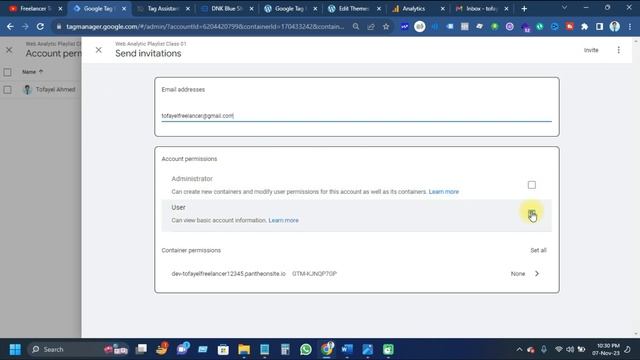Select all users checkbox in Account permissions
Screen dimensions: 640x360
7,72
